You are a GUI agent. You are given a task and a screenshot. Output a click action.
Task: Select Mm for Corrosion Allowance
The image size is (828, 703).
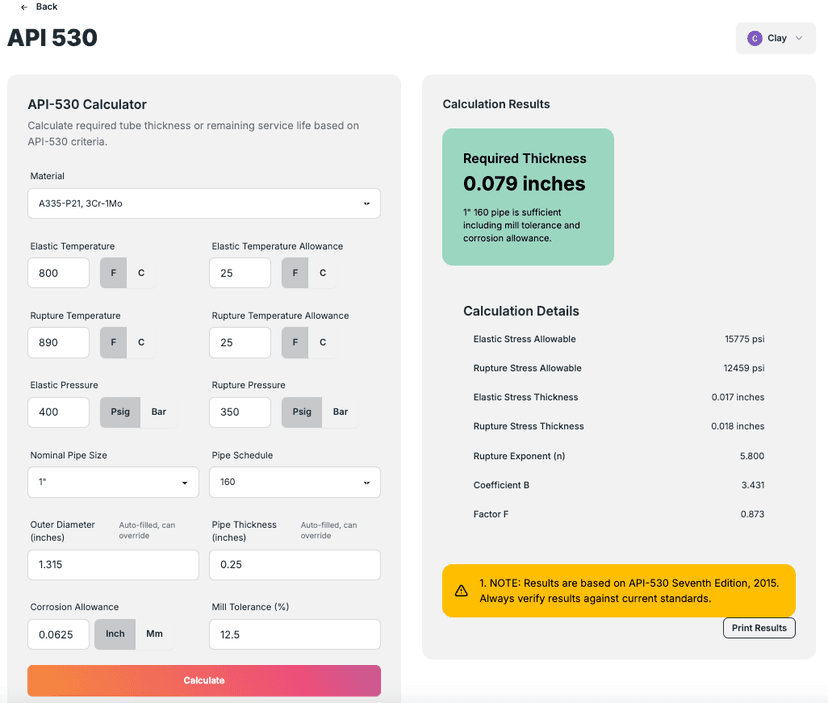[154, 634]
